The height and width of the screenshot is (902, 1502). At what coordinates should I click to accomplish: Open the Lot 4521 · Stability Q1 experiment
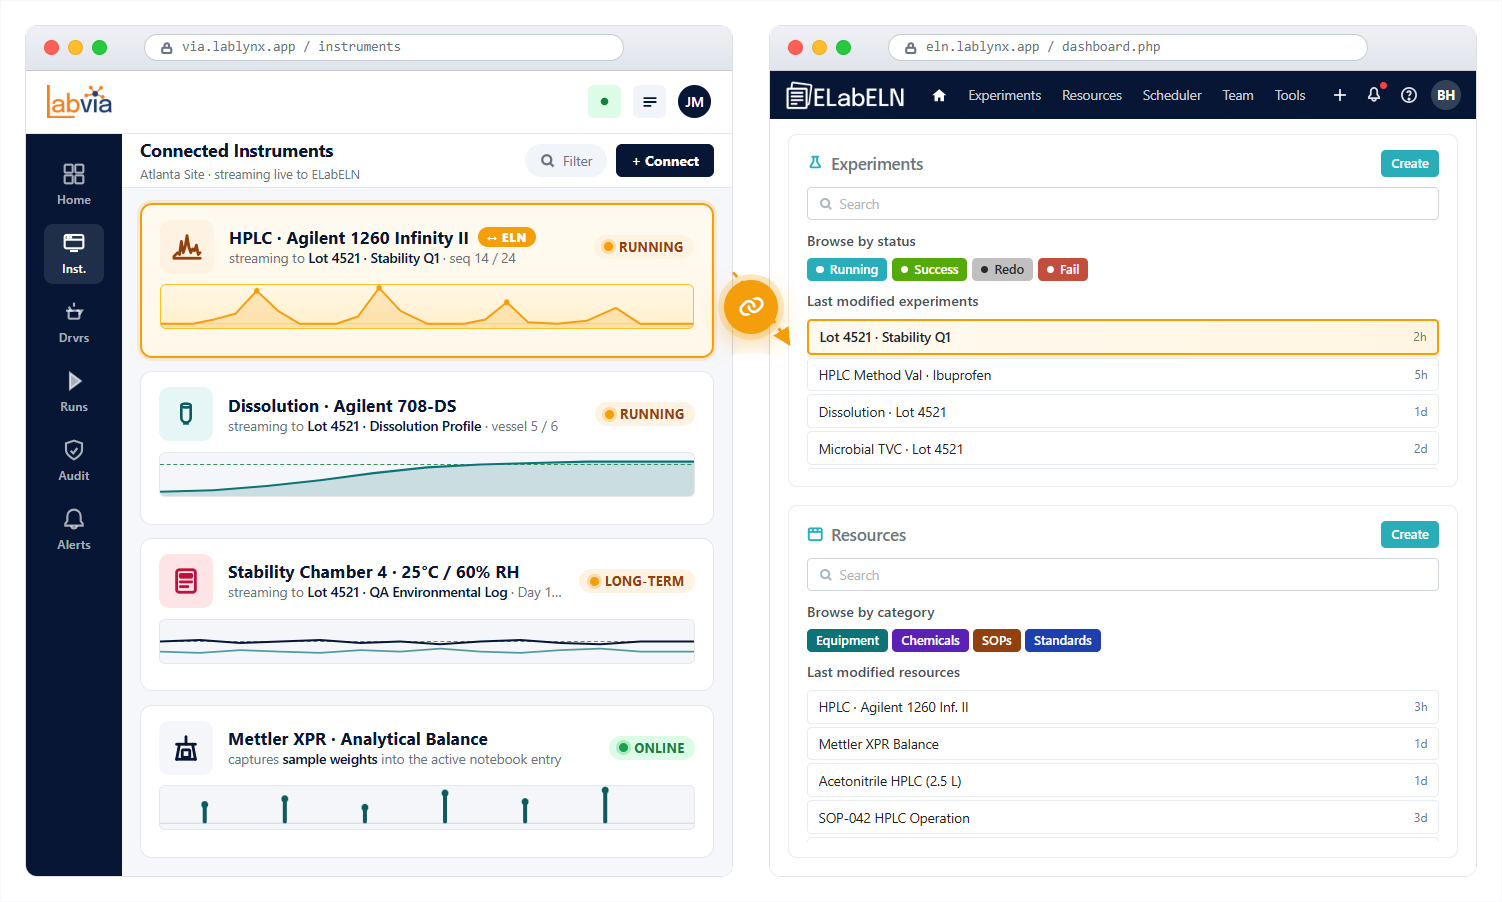(x=1123, y=337)
